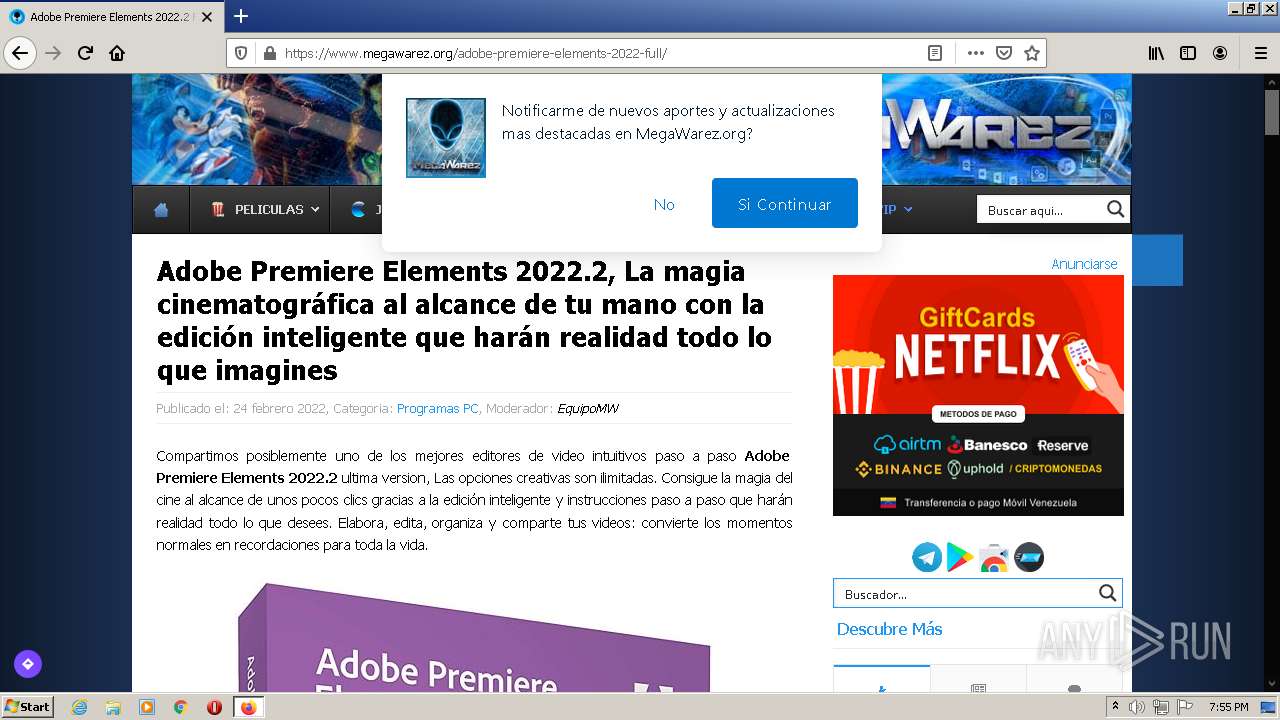Click the MegaWarez home icon in navbar
The height and width of the screenshot is (720, 1280).
pos(161,210)
